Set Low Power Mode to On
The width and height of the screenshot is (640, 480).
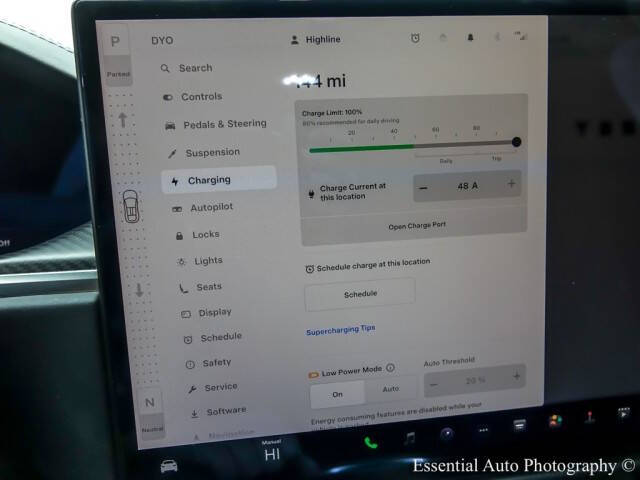(337, 394)
